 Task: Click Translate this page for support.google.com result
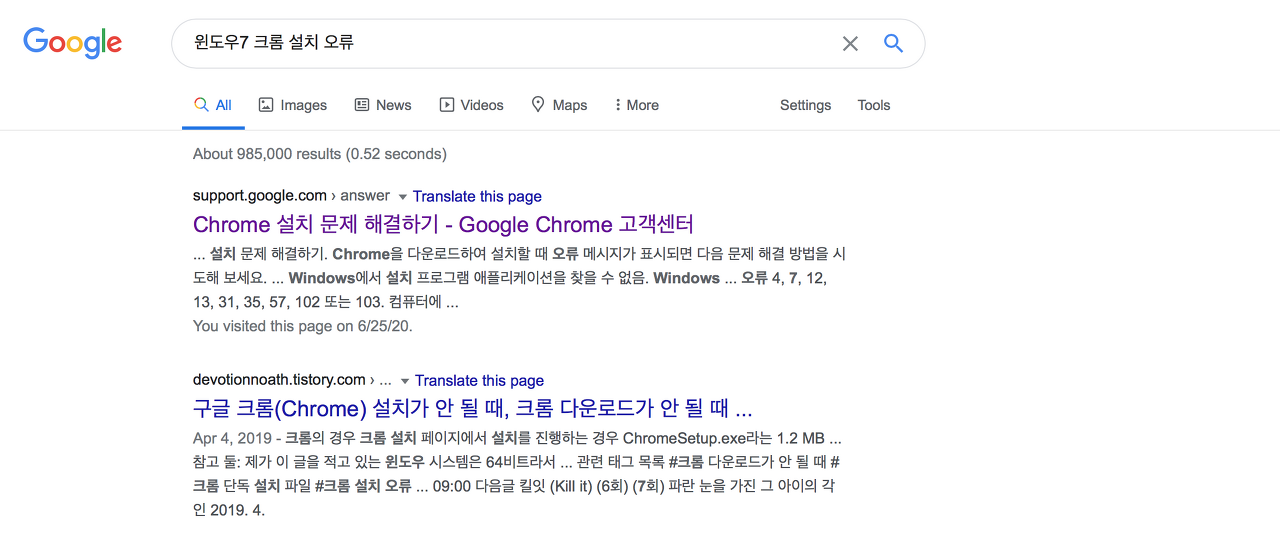[x=477, y=196]
